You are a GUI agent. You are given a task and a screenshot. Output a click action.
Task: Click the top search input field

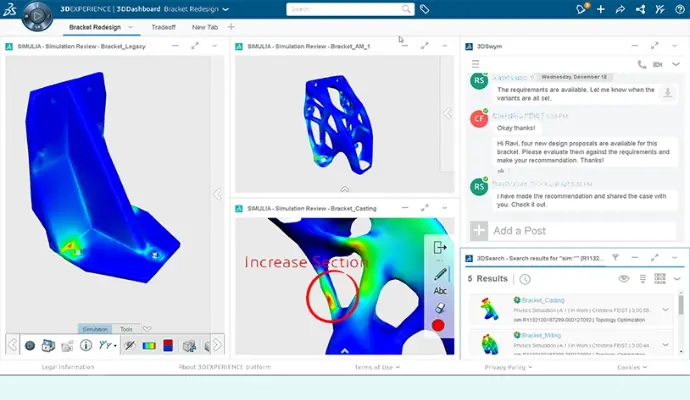point(343,9)
